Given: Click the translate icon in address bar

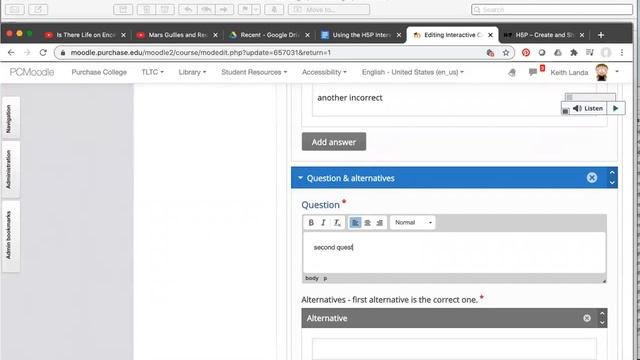Looking at the screenshot, I should [x=490, y=53].
